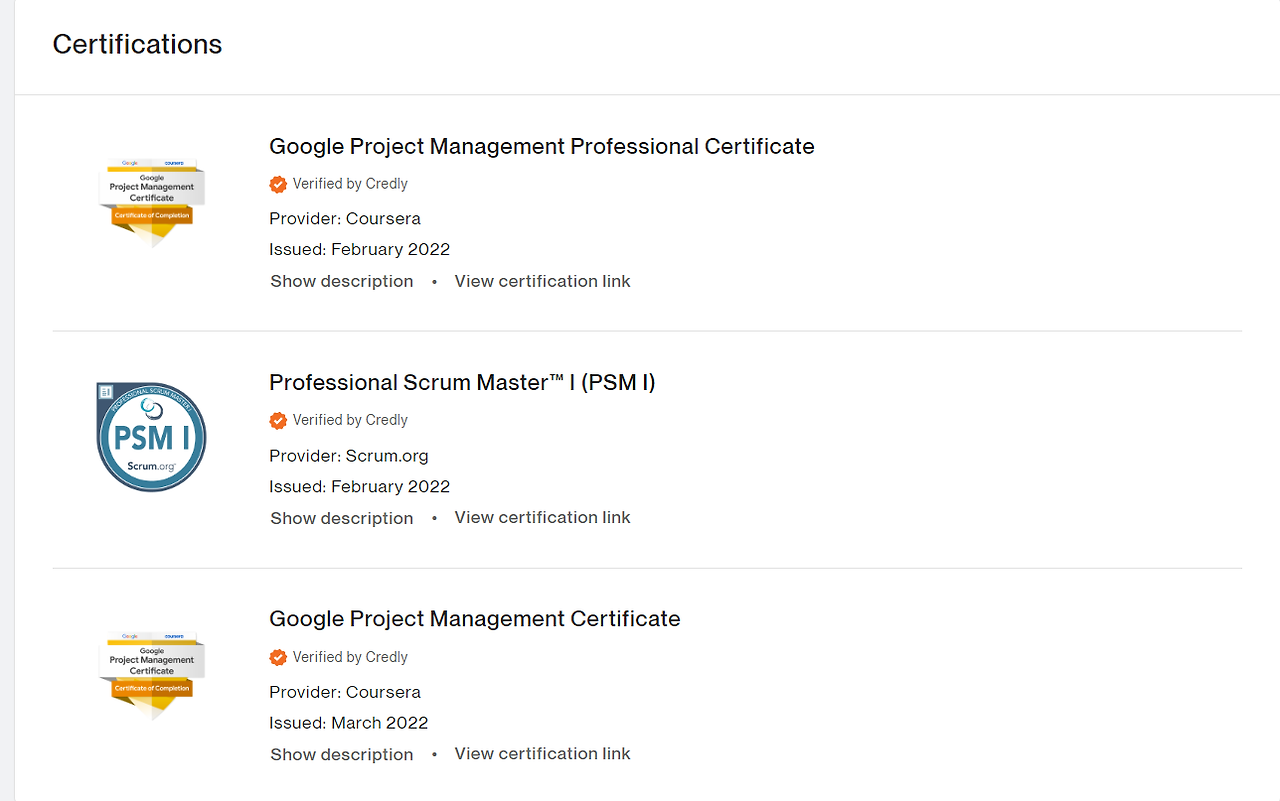
Task: Show description for Professional Scrum Master I
Action: pos(342,518)
